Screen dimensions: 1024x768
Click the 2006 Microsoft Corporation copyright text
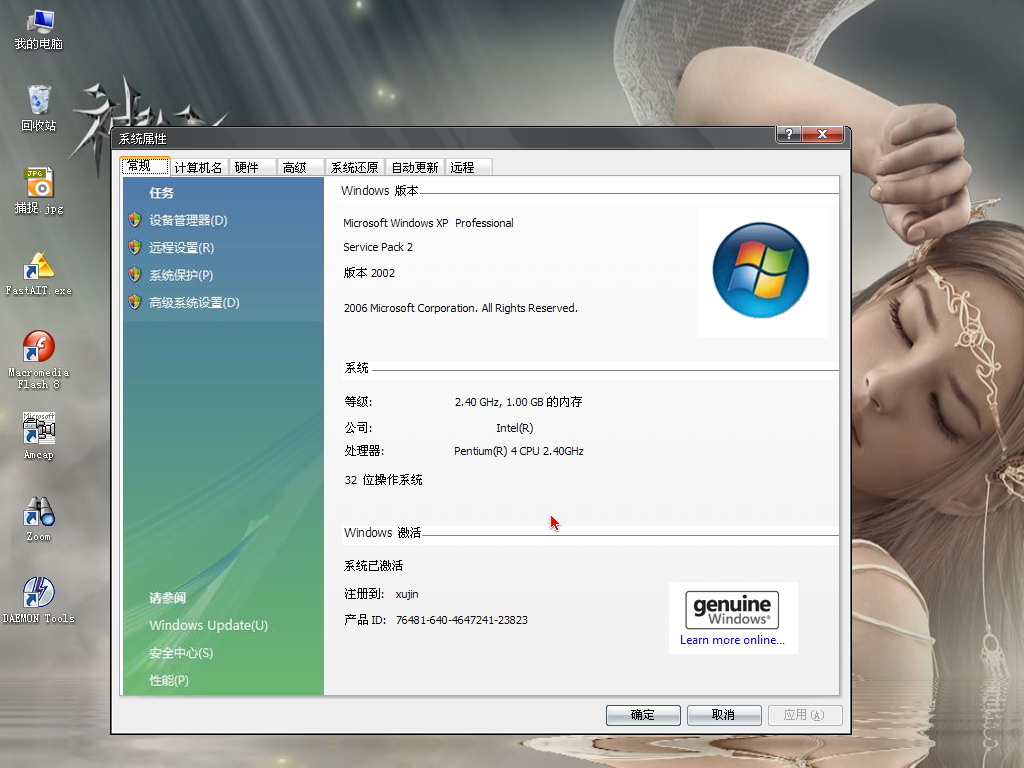coord(461,308)
